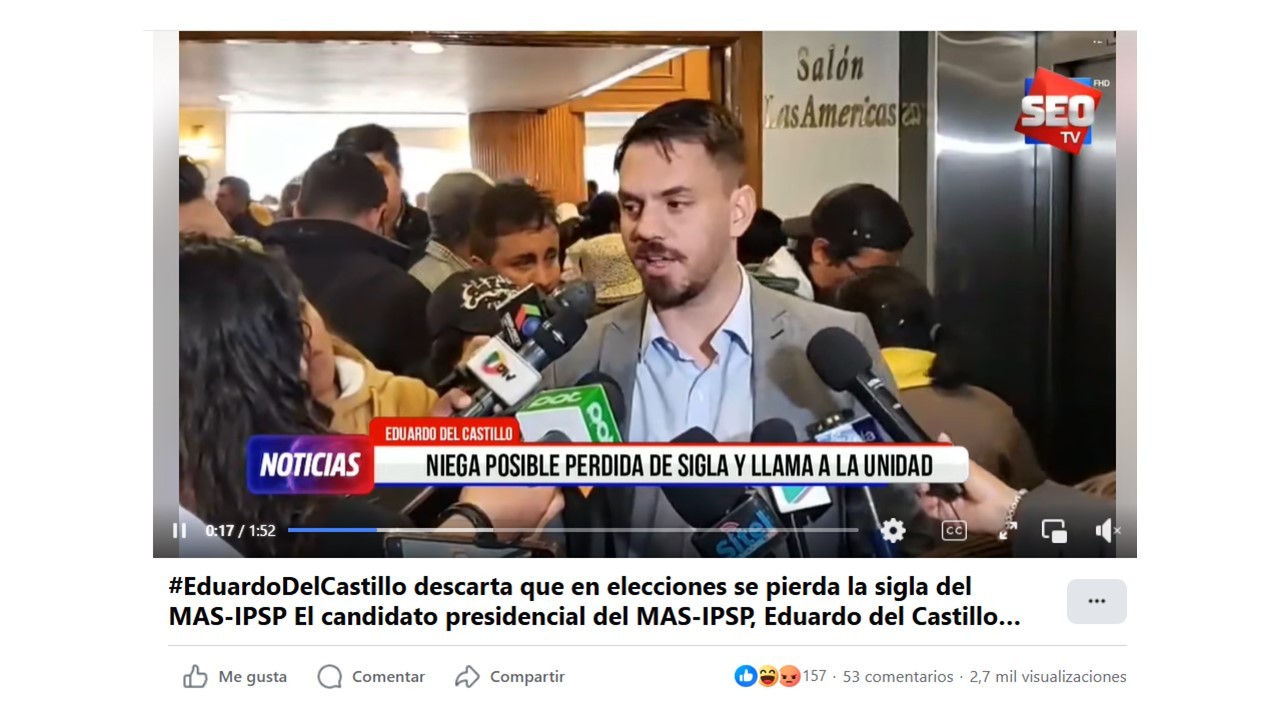The width and height of the screenshot is (1280, 720).
Task: Click the thumbs-up Me gusta icon
Action: point(195,677)
